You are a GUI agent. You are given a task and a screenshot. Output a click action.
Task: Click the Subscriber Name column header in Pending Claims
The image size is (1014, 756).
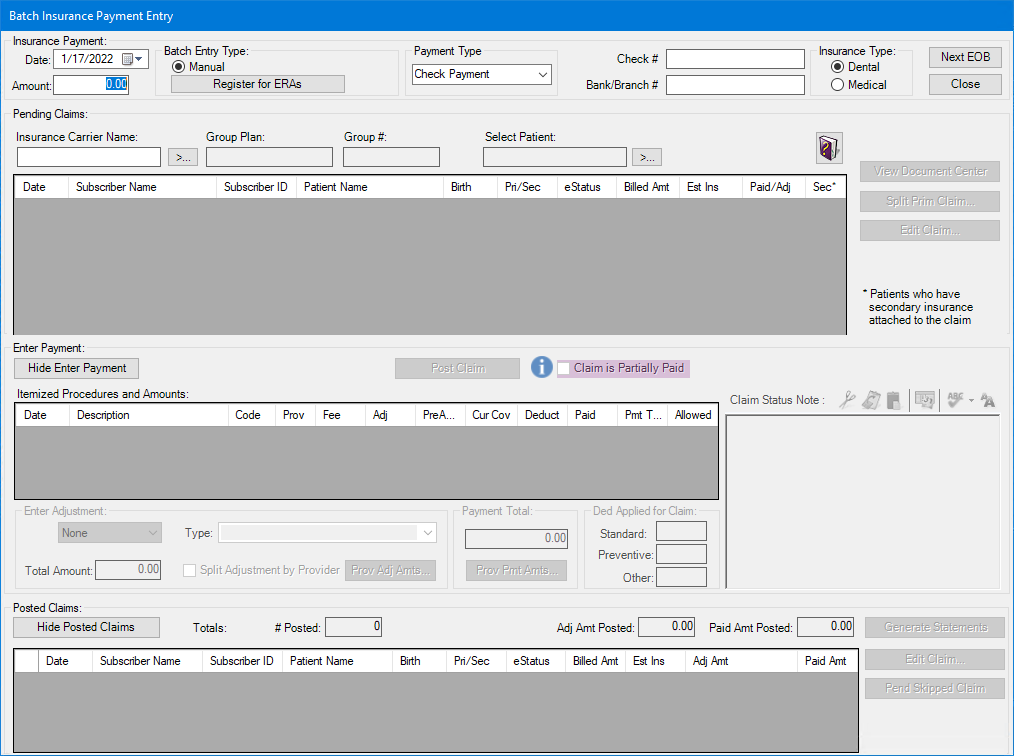[116, 187]
